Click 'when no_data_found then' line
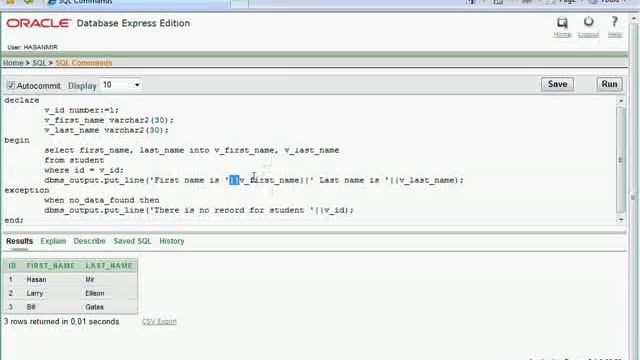Viewport: 640px width, 360px height. coord(102,200)
